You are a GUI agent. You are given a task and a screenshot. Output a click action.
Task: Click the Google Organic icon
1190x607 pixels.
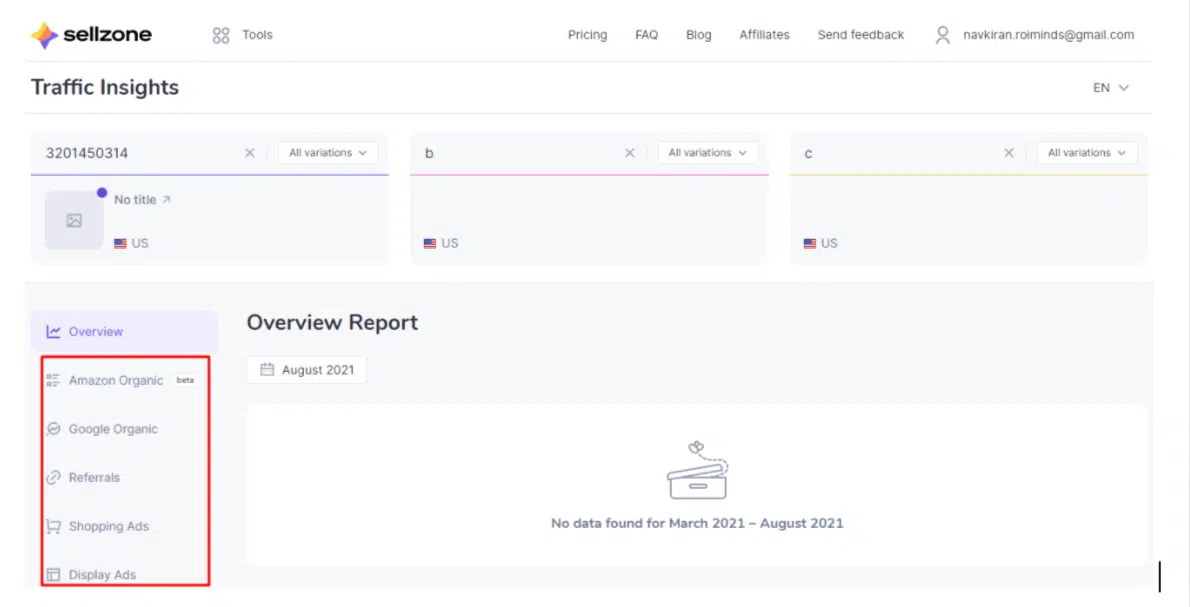pos(53,429)
